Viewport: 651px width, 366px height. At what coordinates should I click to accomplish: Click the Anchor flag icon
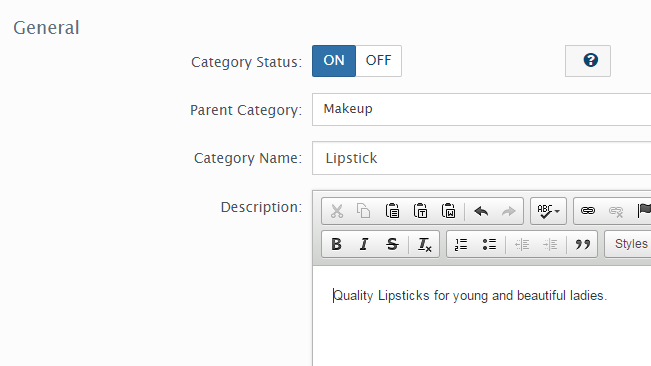[644, 211]
